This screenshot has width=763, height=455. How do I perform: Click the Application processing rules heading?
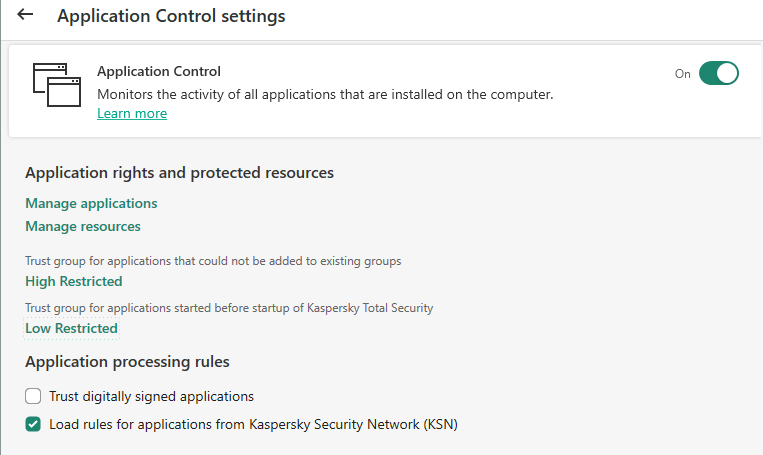point(127,361)
